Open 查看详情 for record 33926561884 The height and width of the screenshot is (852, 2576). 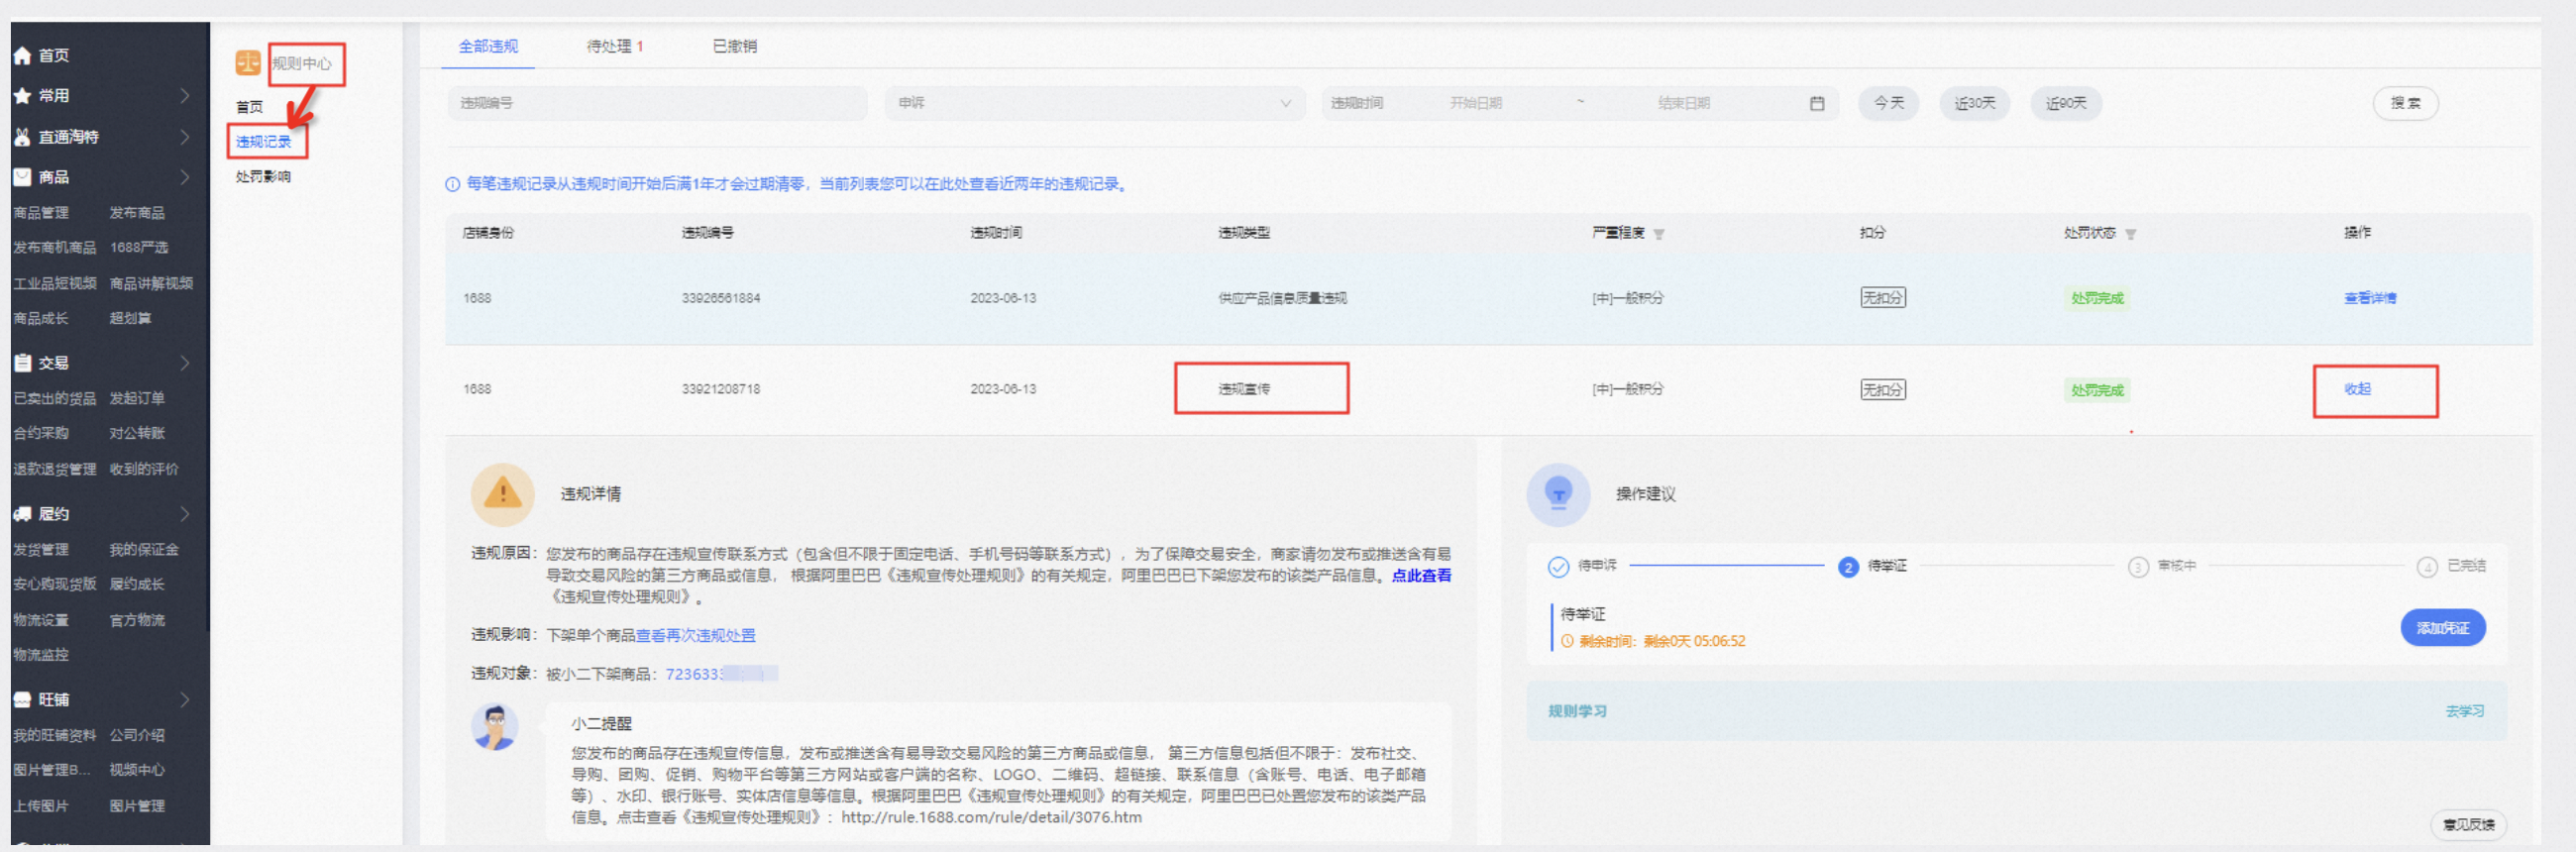[x=2369, y=298]
